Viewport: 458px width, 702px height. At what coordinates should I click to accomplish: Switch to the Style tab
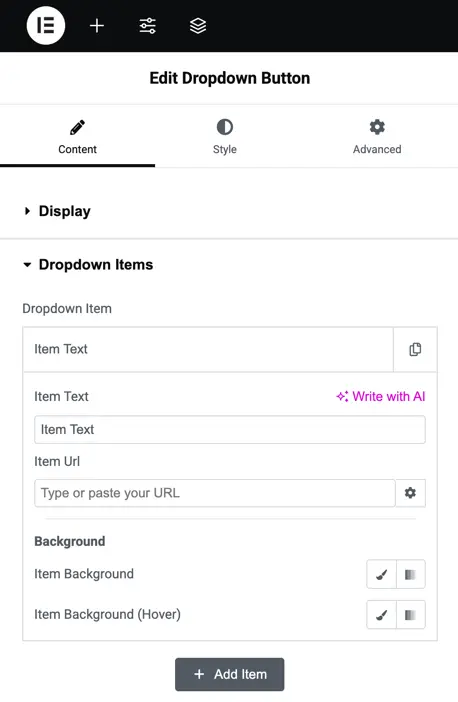point(225,137)
